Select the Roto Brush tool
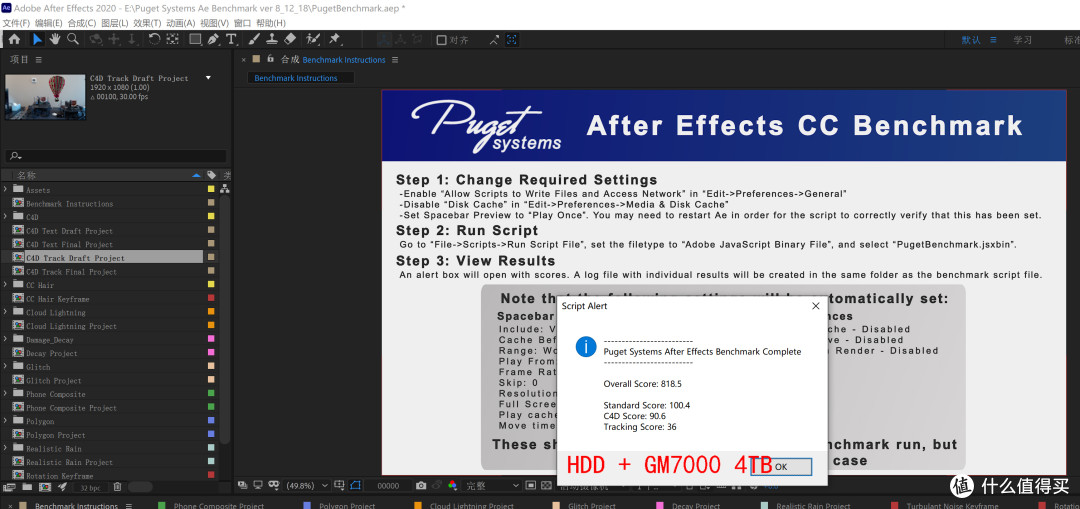Screen dimensions: 1080x509 click(x=313, y=39)
